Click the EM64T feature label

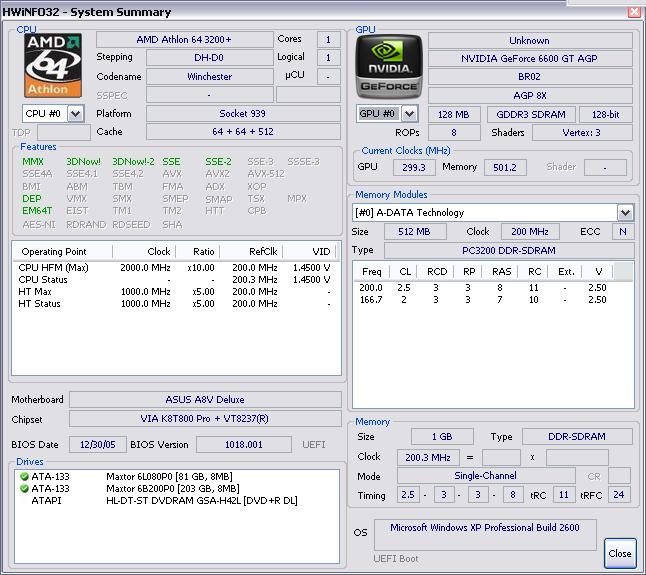(37, 211)
